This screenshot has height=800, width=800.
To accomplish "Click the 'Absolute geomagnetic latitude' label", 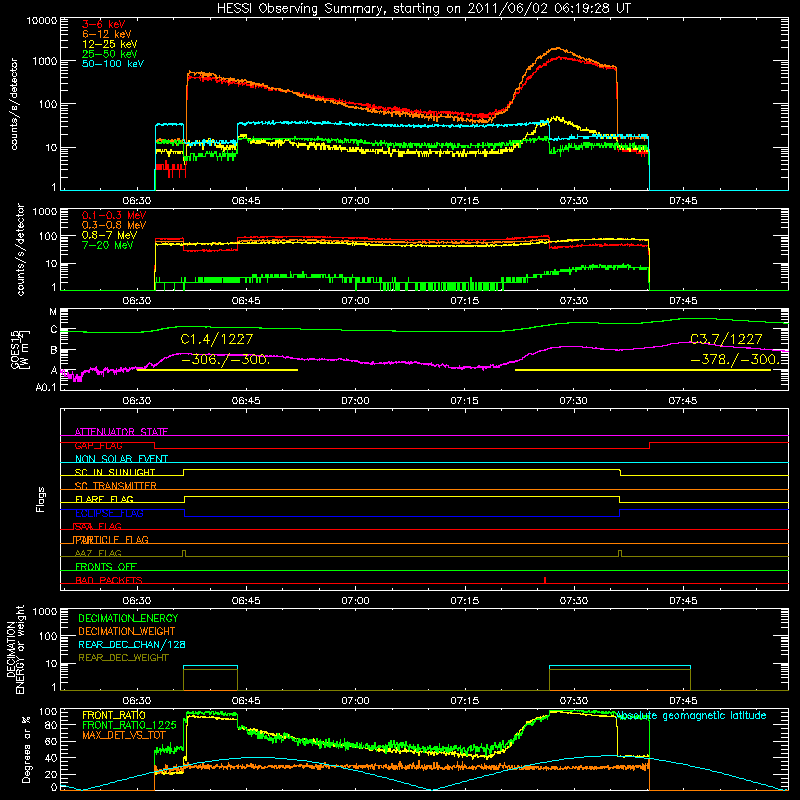I will tap(692, 715).
